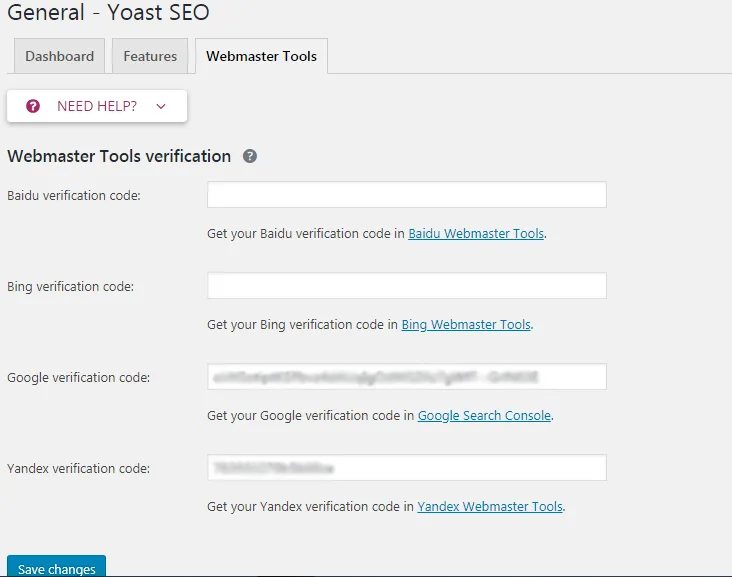732x577 pixels.
Task: Open the Dashboard tab
Action: pyautogui.click(x=59, y=56)
